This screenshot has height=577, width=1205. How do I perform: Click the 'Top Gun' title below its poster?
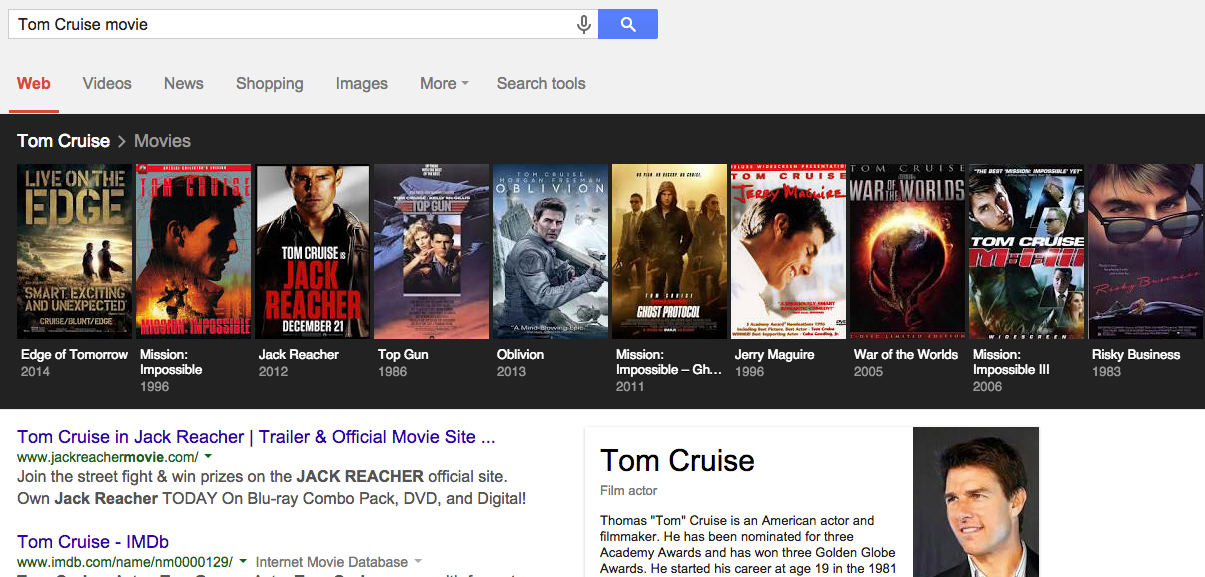coord(403,355)
